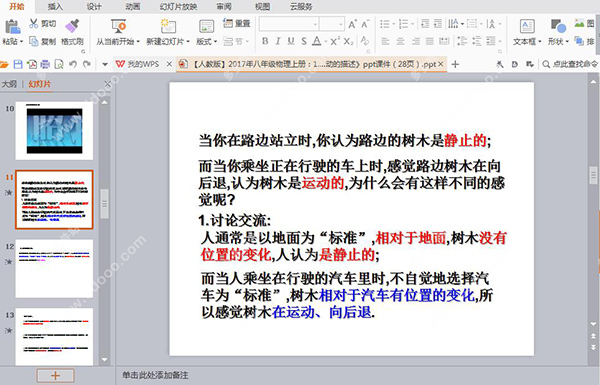The image size is (600, 385).
Task: Start slideshow from current slide icon
Action: 118,26
